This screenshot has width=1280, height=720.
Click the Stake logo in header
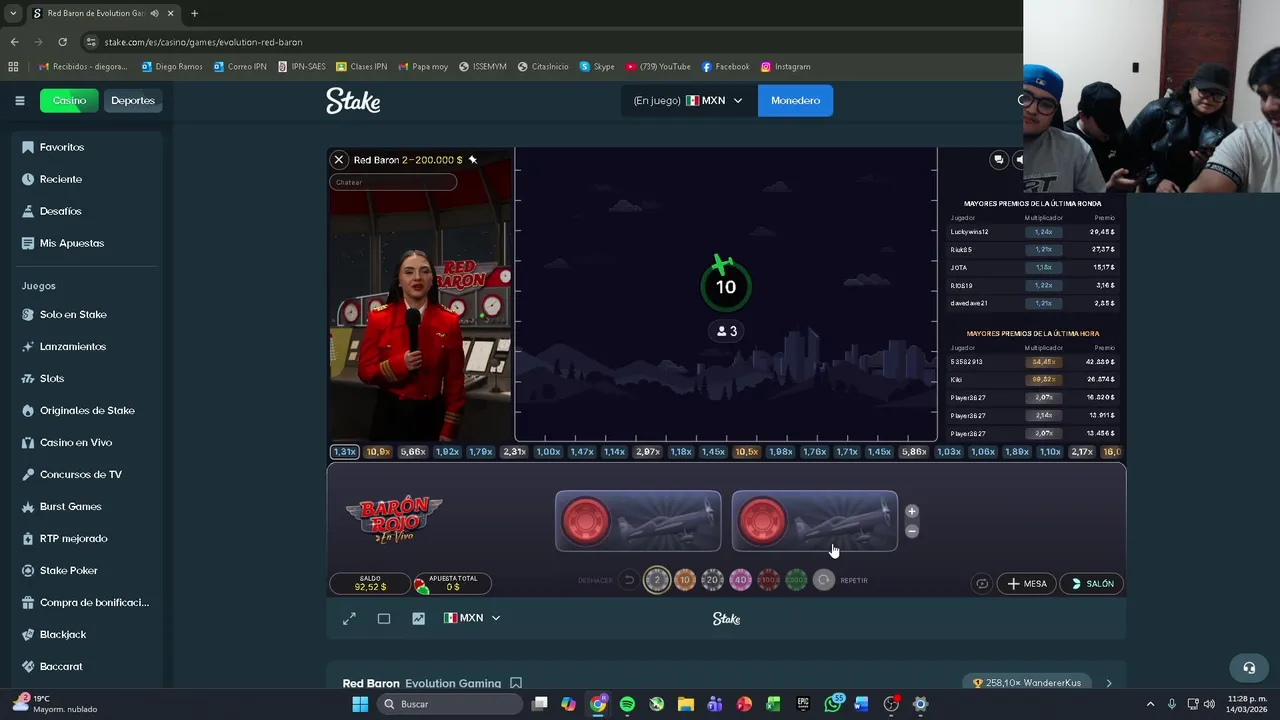click(353, 101)
